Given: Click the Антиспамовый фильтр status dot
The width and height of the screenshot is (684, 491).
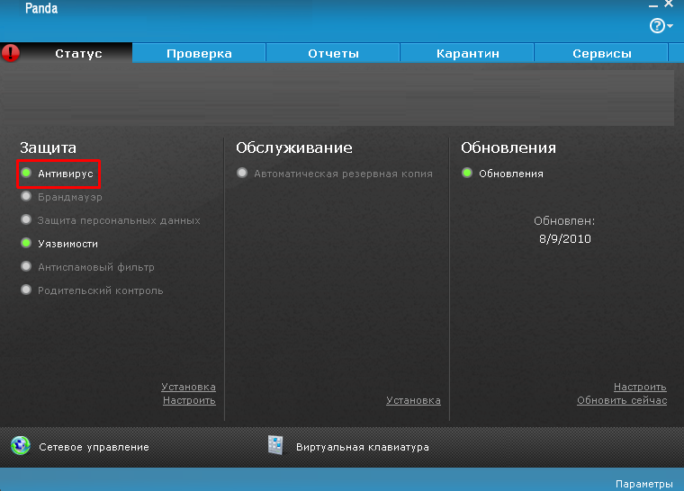Looking at the screenshot, I should coord(26,266).
